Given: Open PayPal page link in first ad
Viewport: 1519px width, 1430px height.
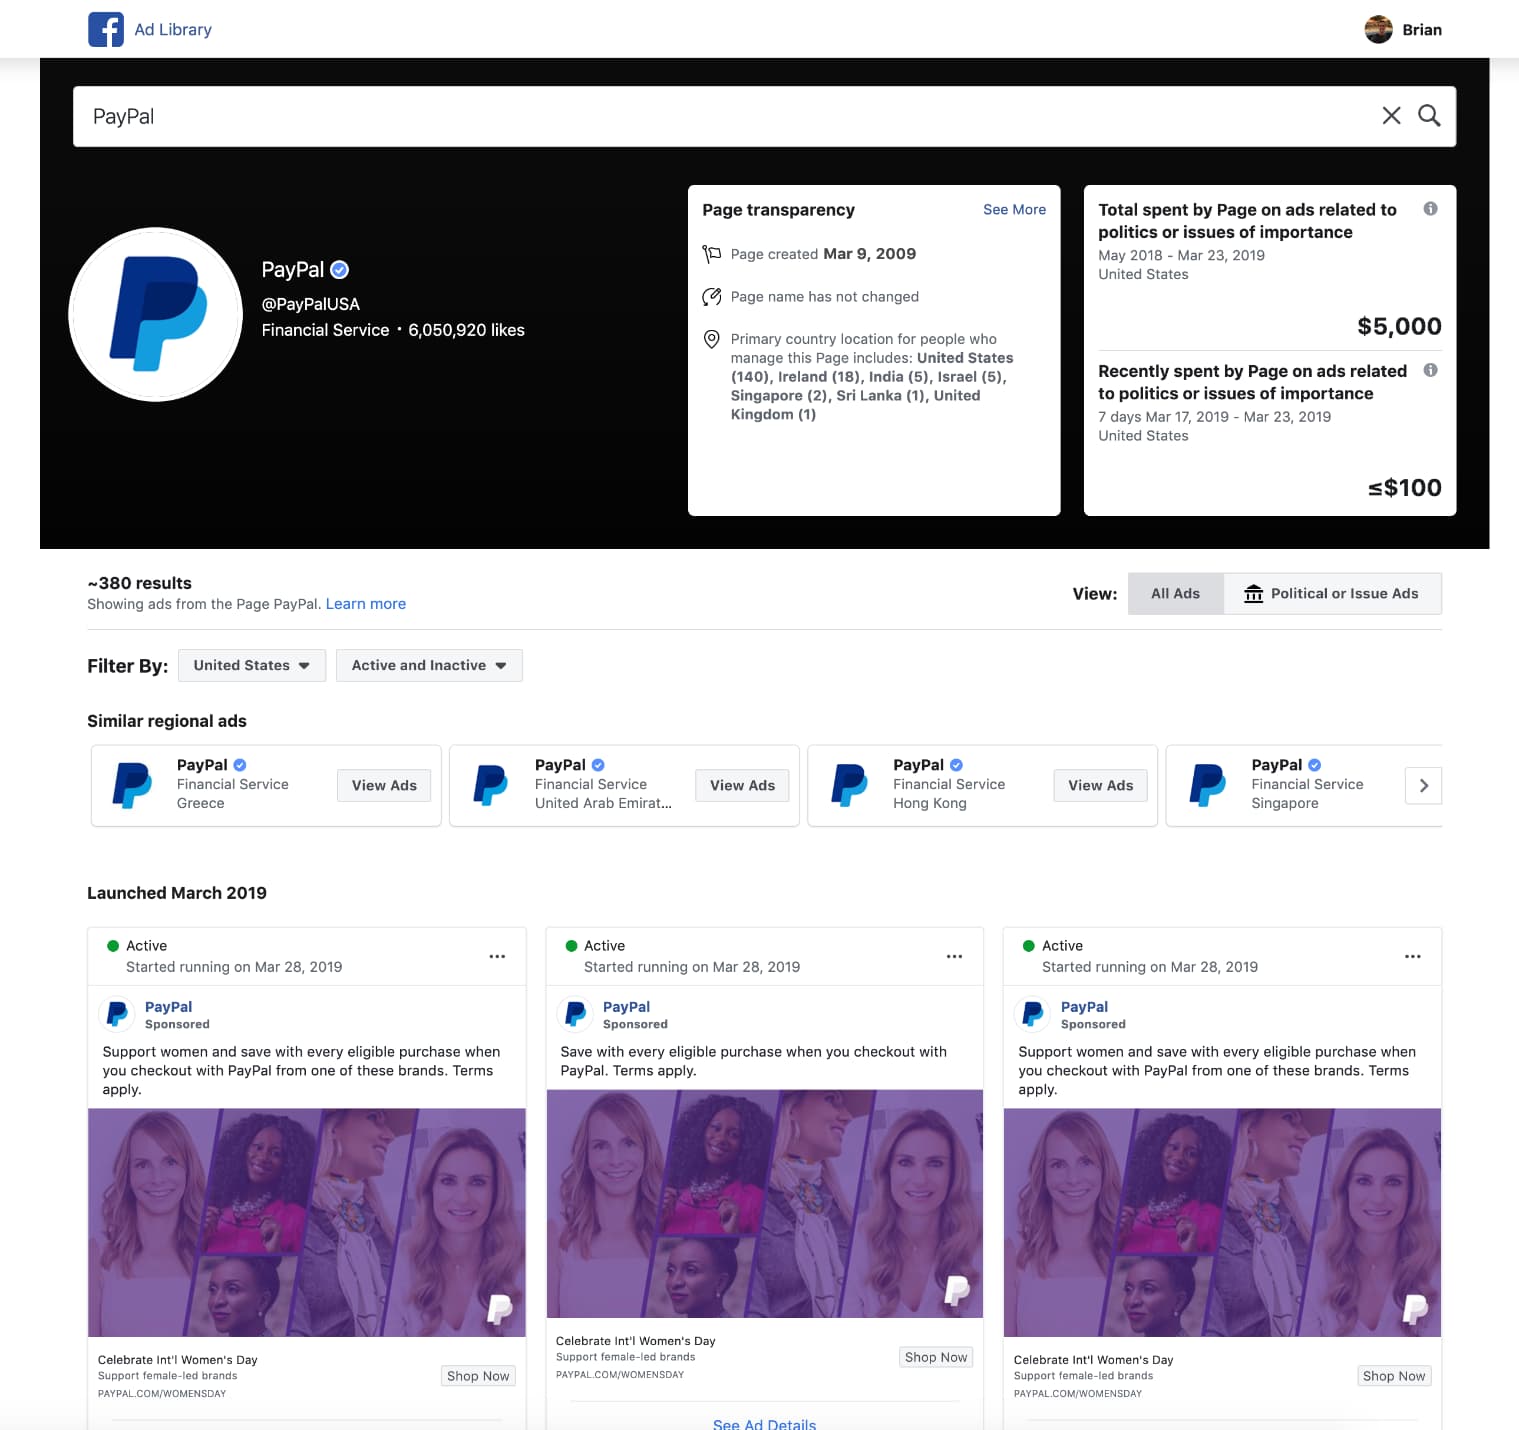Looking at the screenshot, I should click(x=168, y=1007).
